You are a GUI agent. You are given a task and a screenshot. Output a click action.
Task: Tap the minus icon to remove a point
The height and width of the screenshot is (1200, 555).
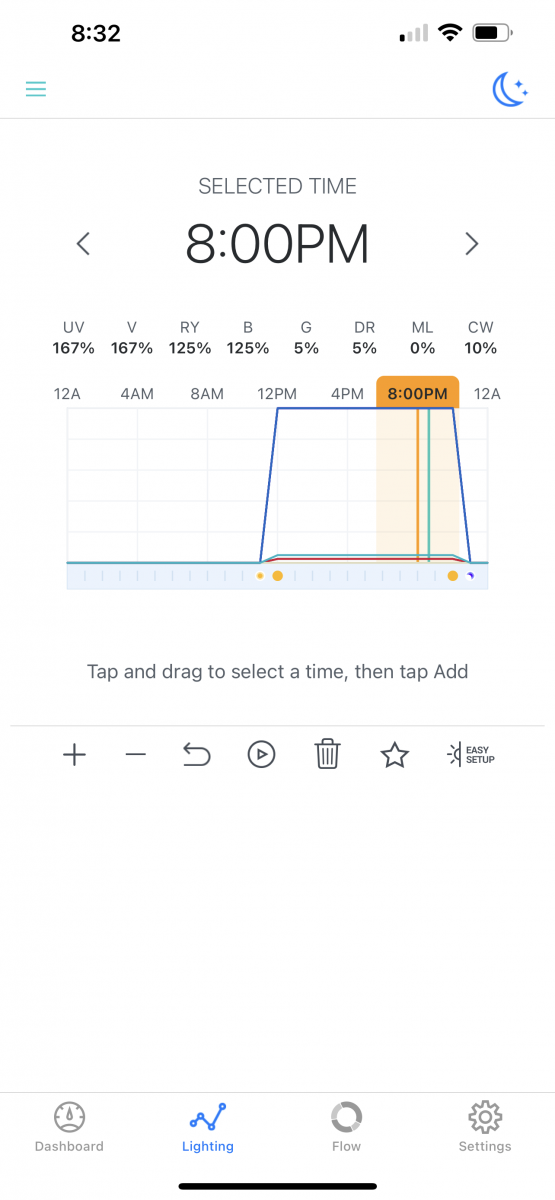pos(136,755)
